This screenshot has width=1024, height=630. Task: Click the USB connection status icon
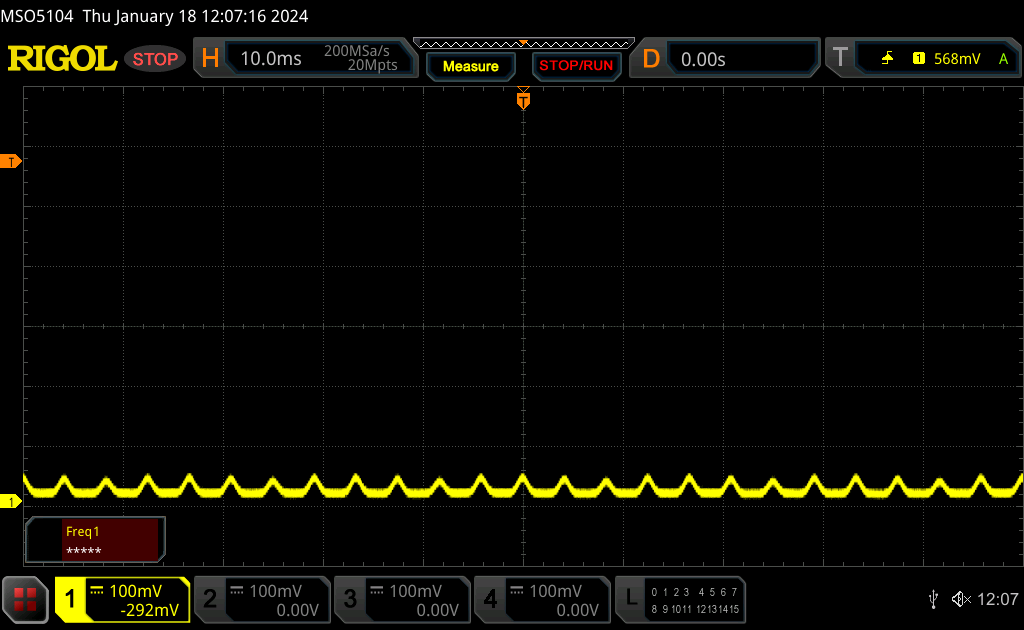(x=932, y=599)
